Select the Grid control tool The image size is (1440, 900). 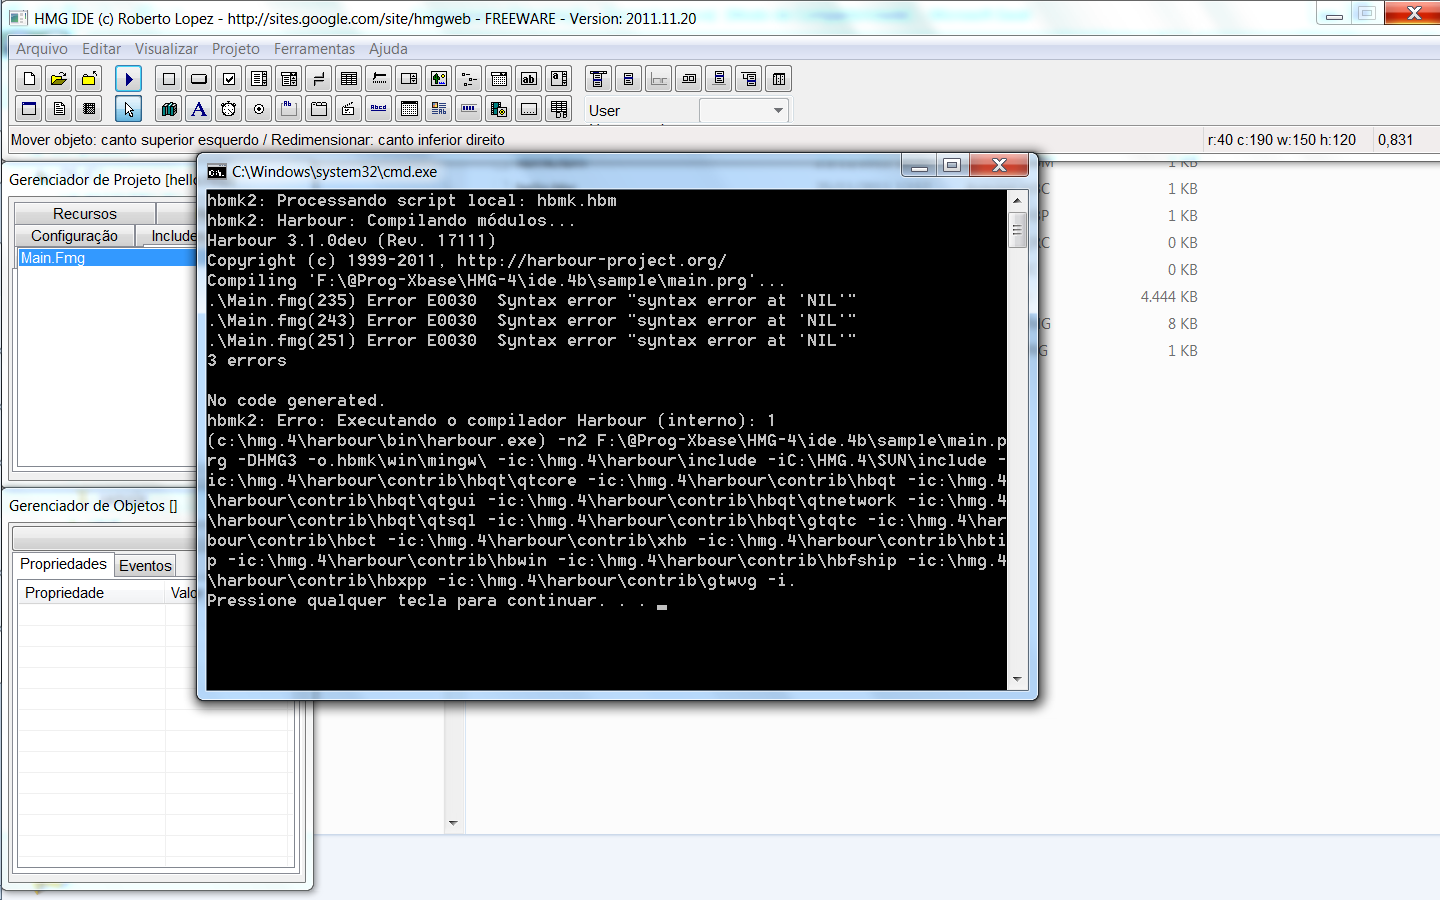(x=349, y=79)
